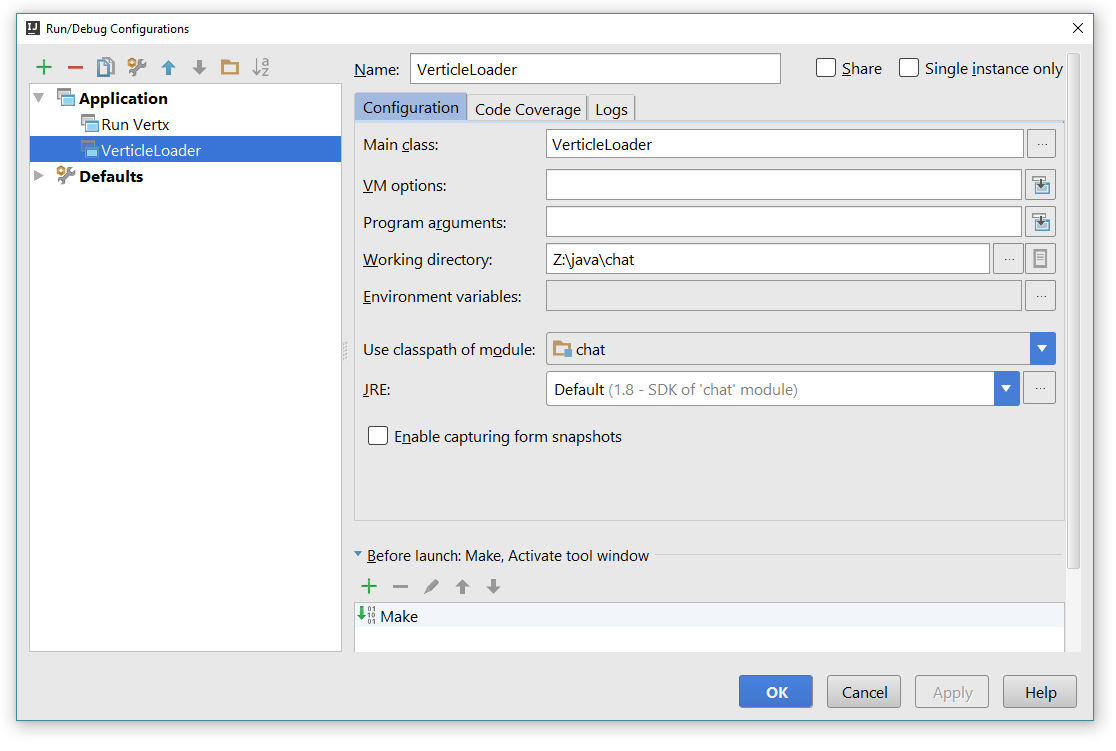
Task: Click the OK button
Action: (777, 692)
